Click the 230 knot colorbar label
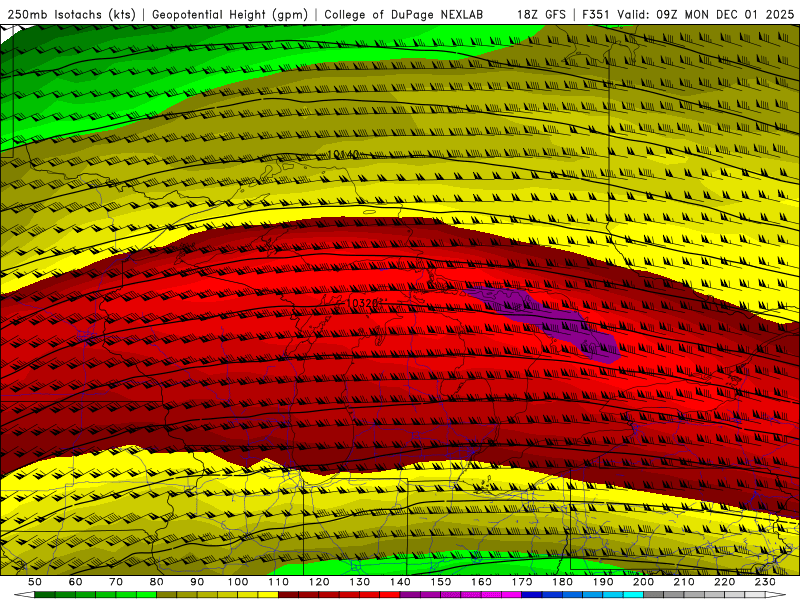Image resolution: width=800 pixels, height=600 pixels. (x=765, y=582)
